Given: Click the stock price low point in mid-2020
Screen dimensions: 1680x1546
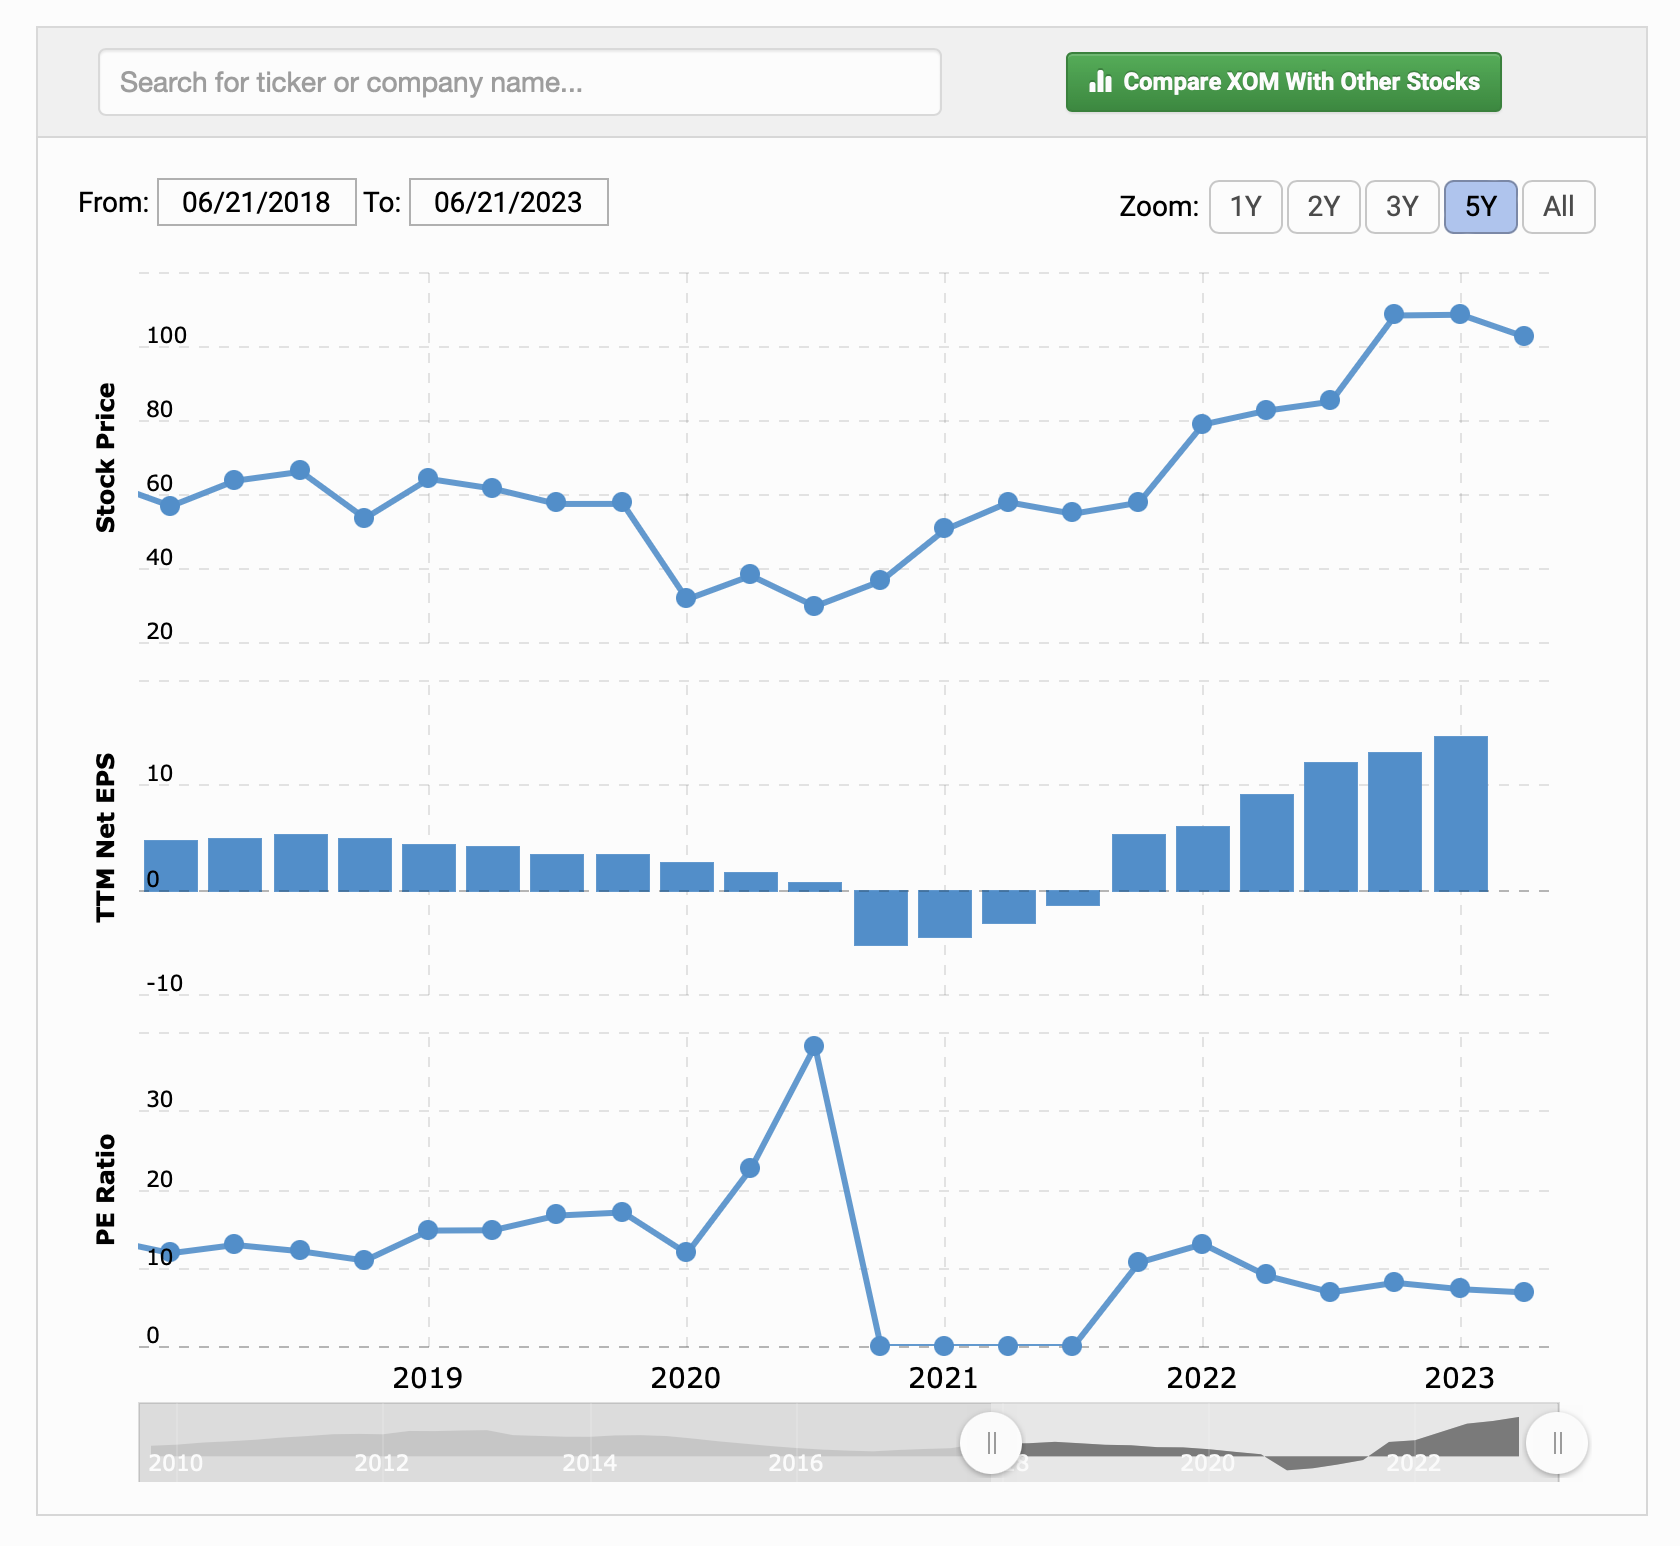Looking at the screenshot, I should pyautogui.click(x=814, y=606).
